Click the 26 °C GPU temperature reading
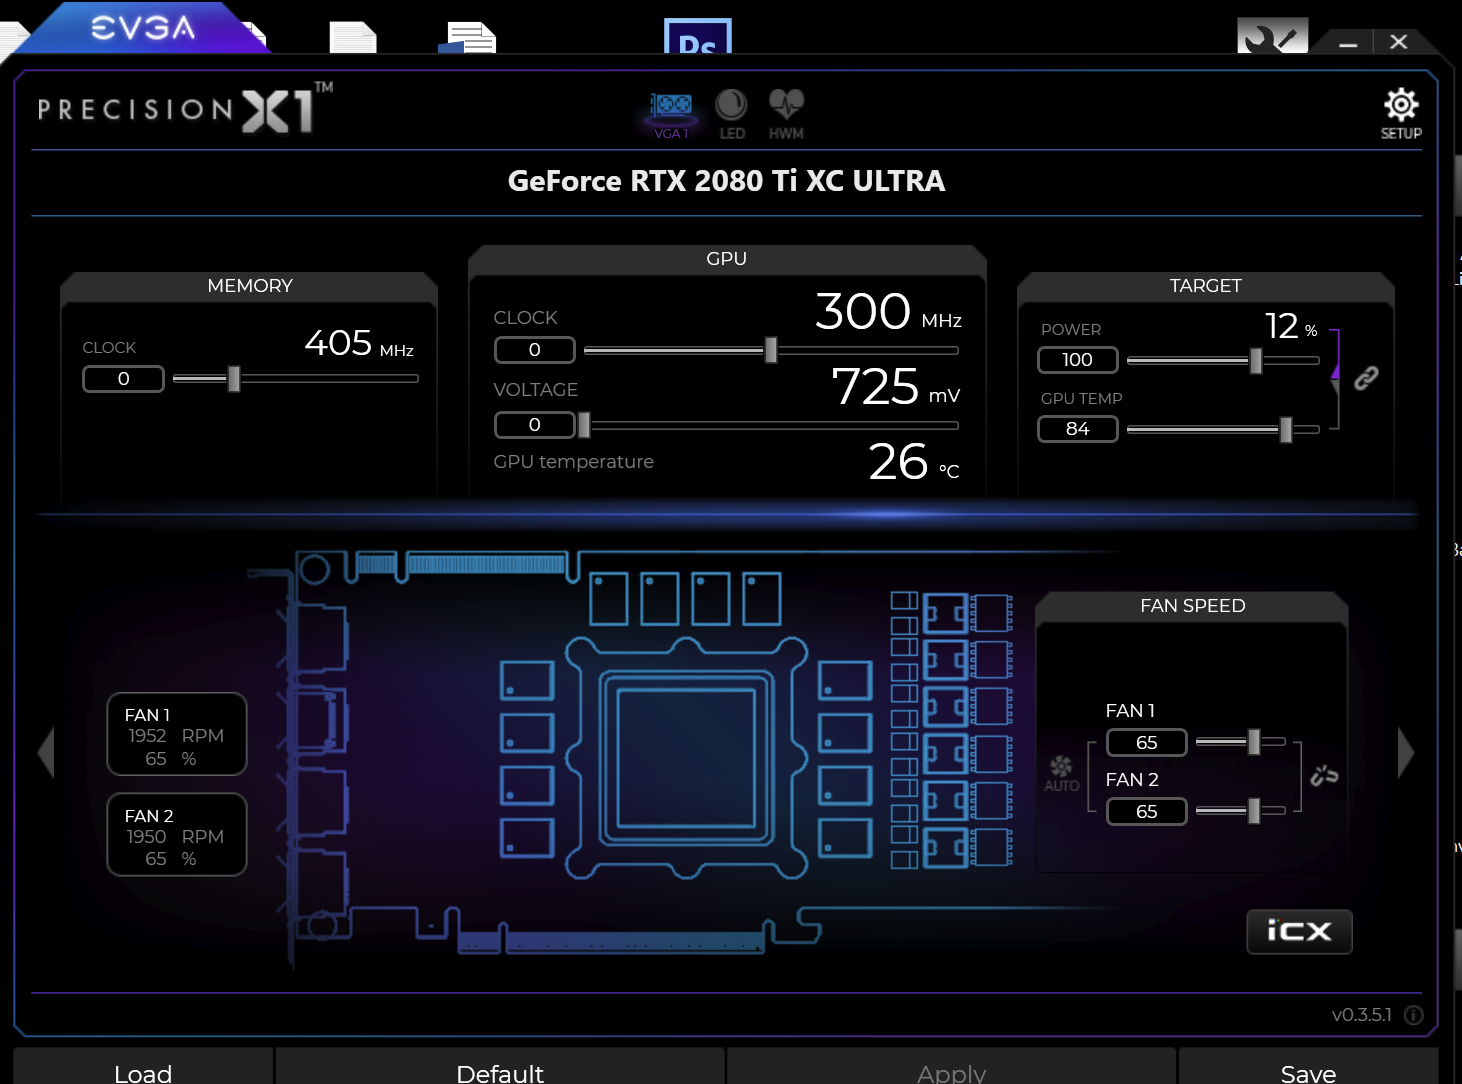Screen dimensions: 1462x1084 (x=914, y=462)
